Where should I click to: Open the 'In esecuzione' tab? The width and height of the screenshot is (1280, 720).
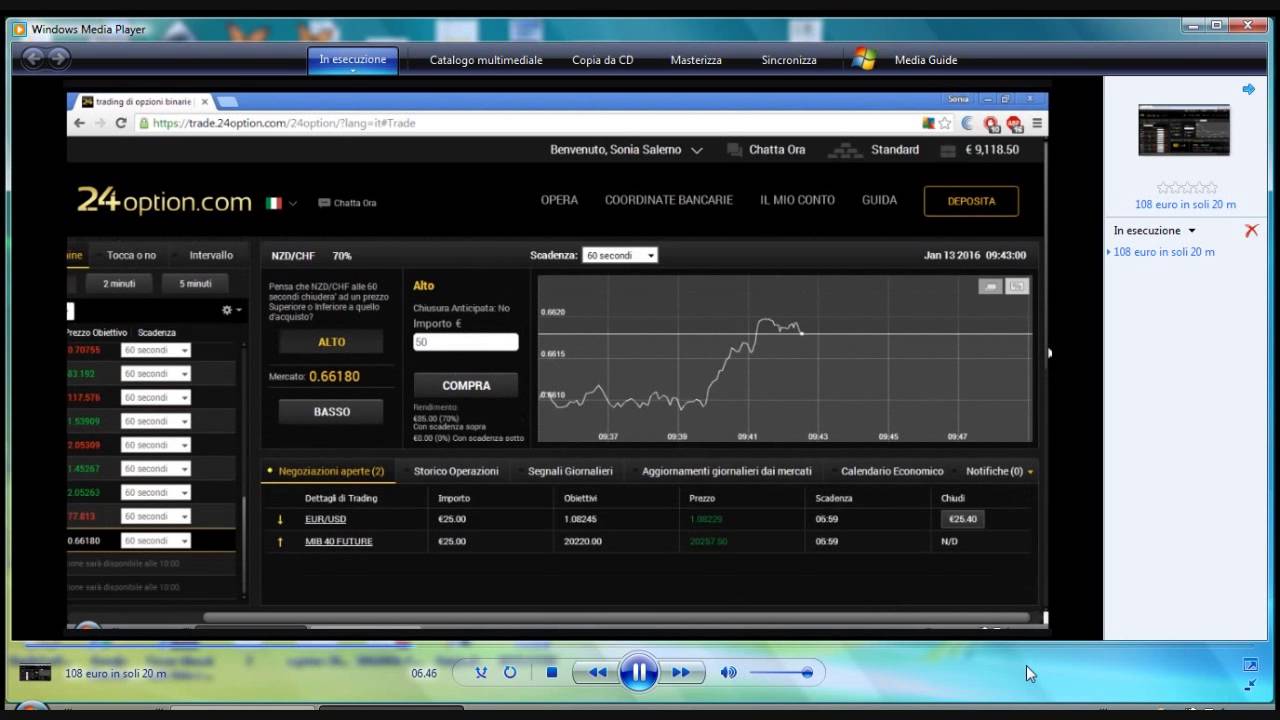pos(353,60)
